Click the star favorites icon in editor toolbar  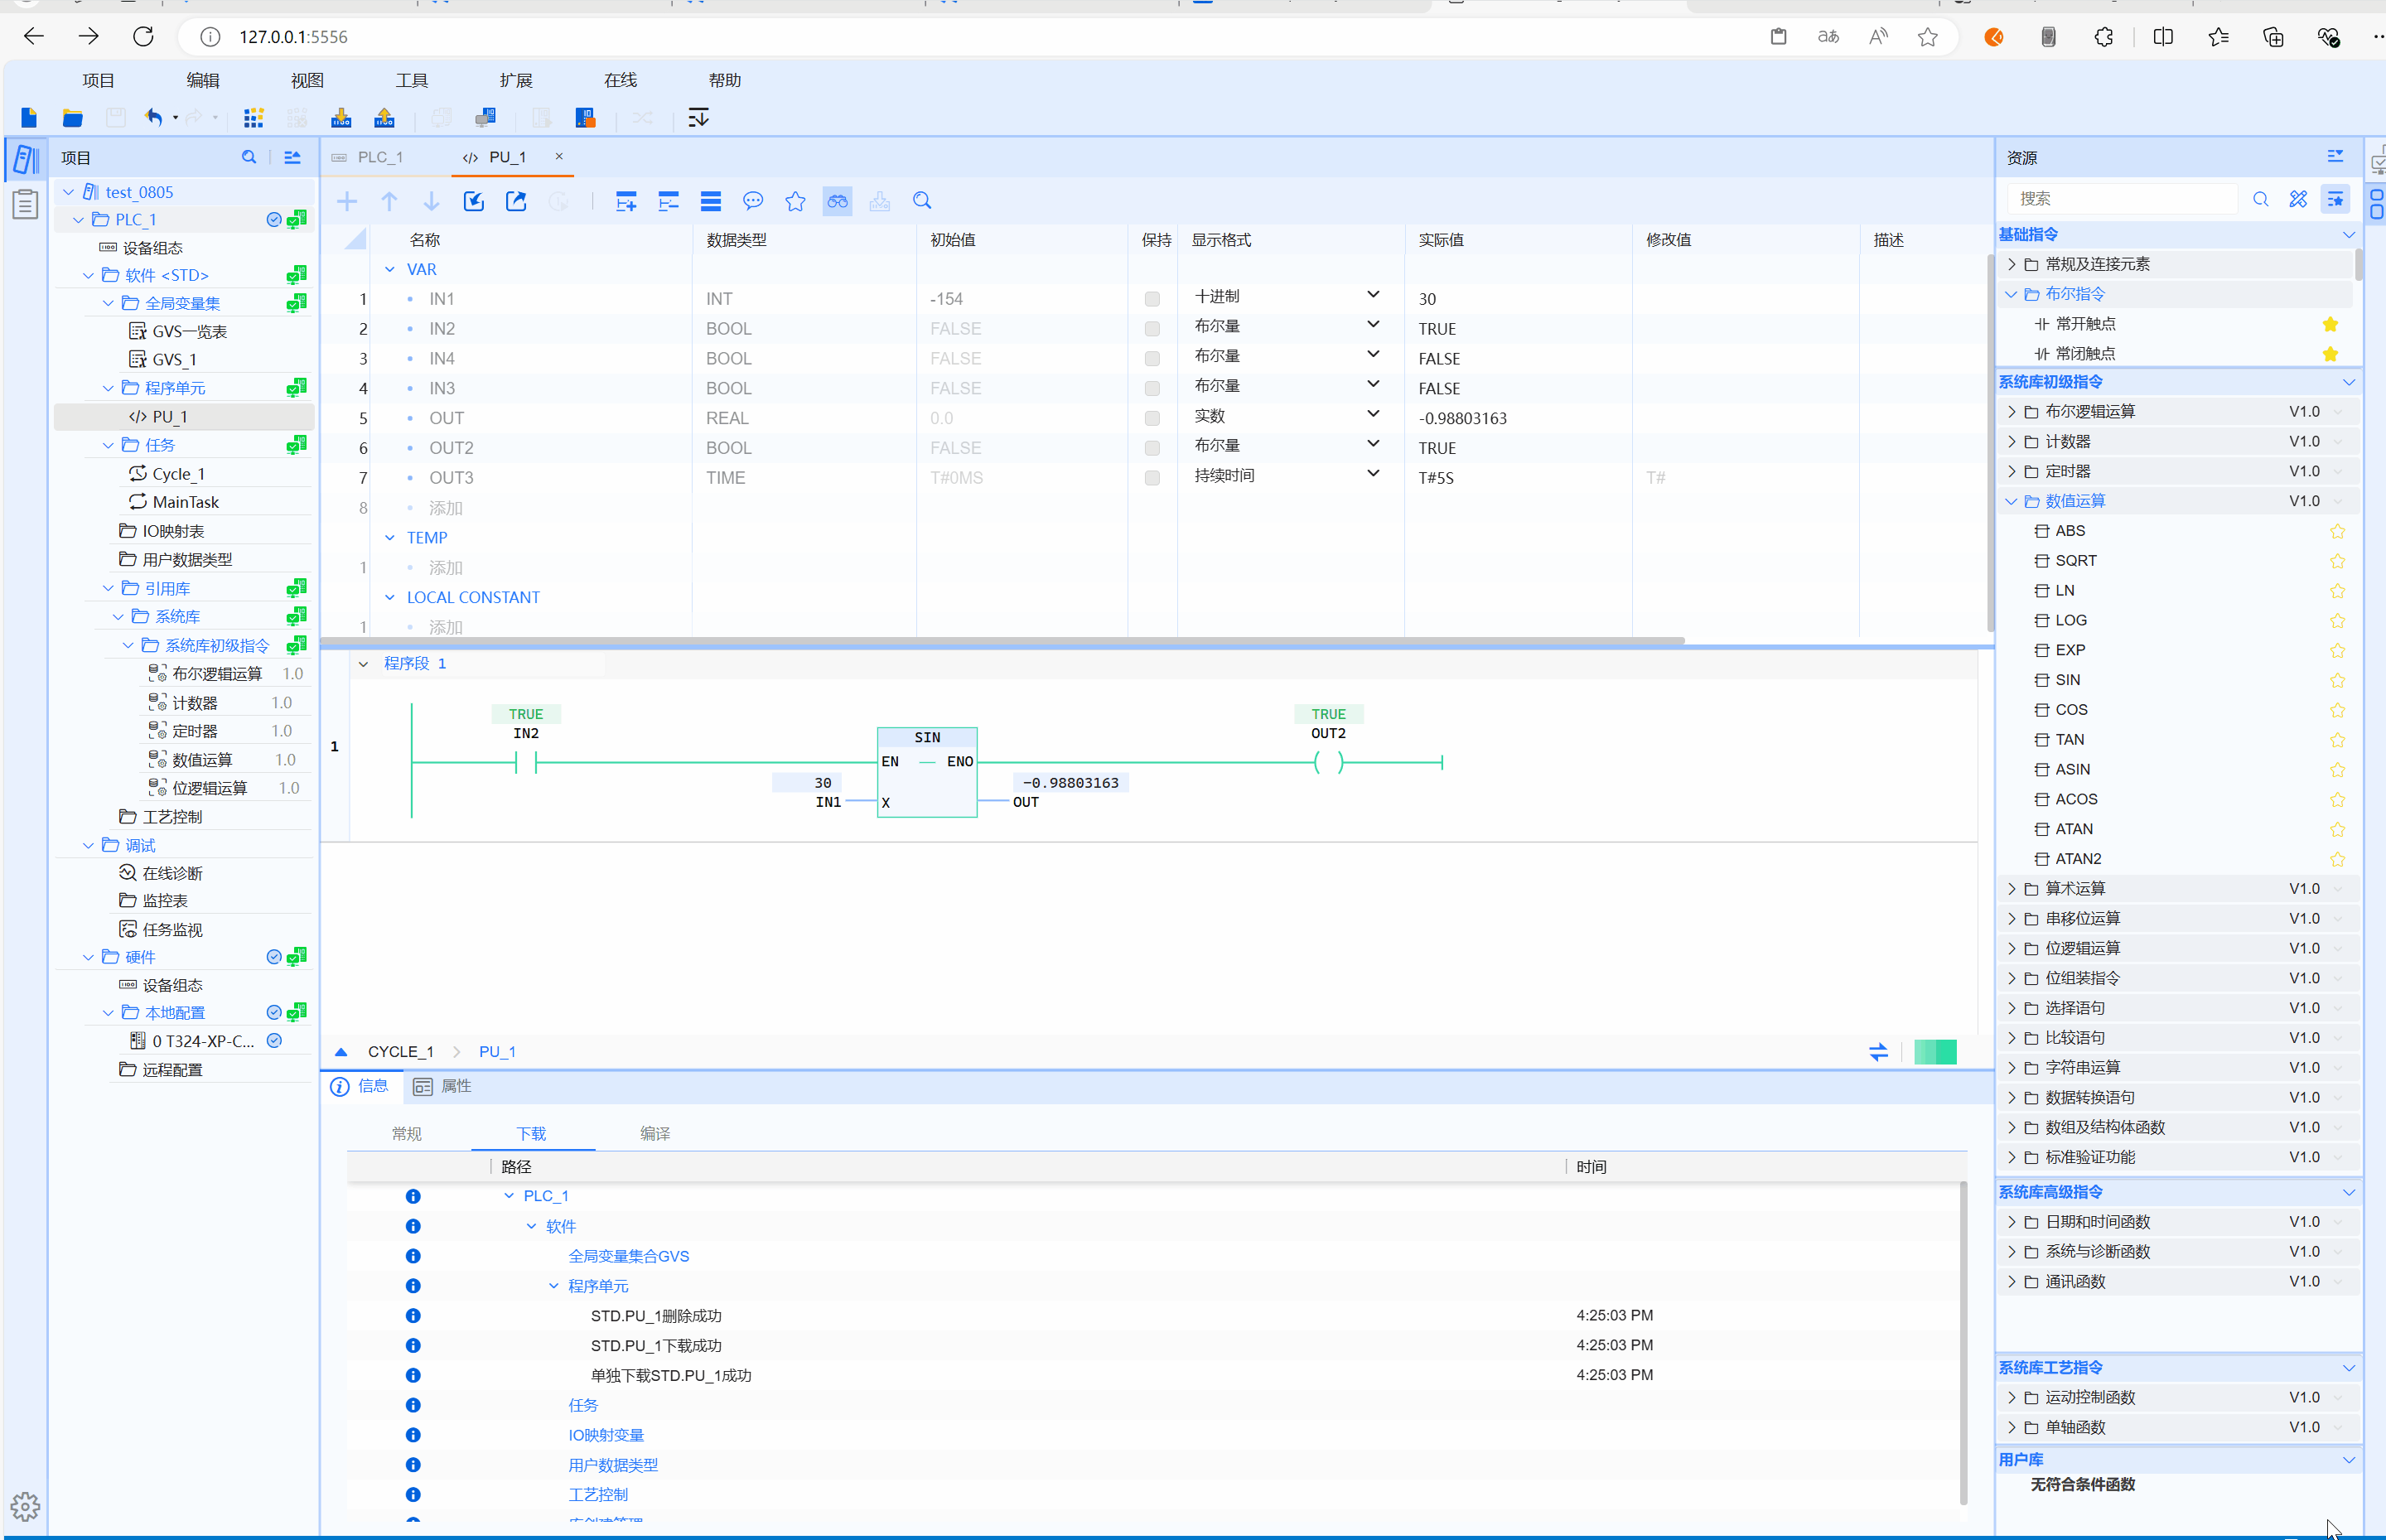(x=795, y=201)
